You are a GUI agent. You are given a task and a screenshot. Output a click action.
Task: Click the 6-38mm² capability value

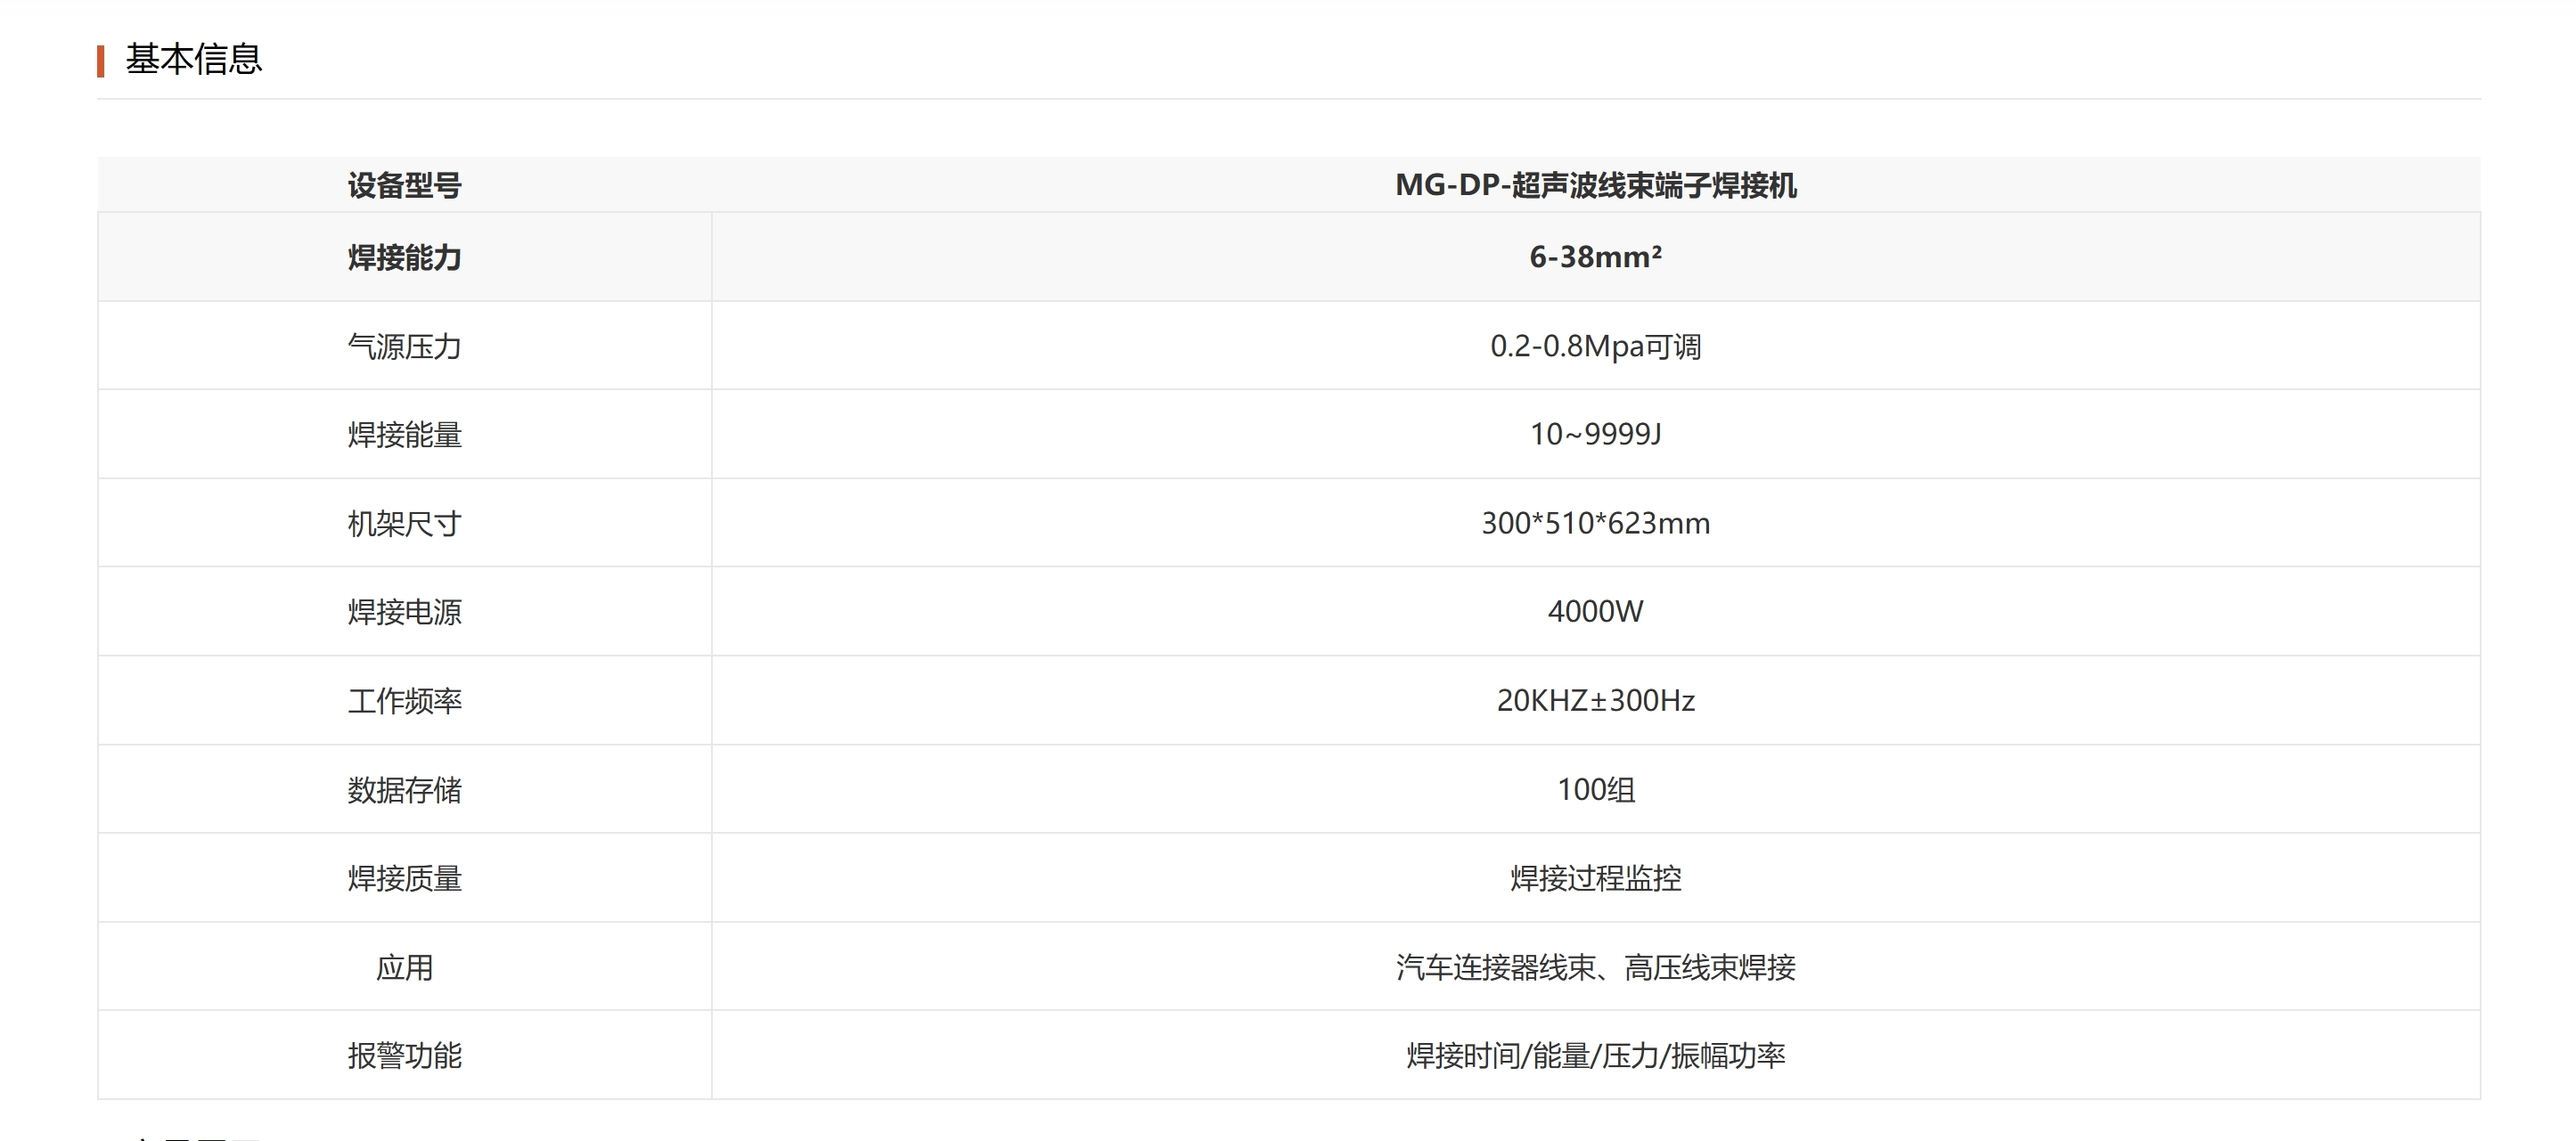click(x=1594, y=257)
